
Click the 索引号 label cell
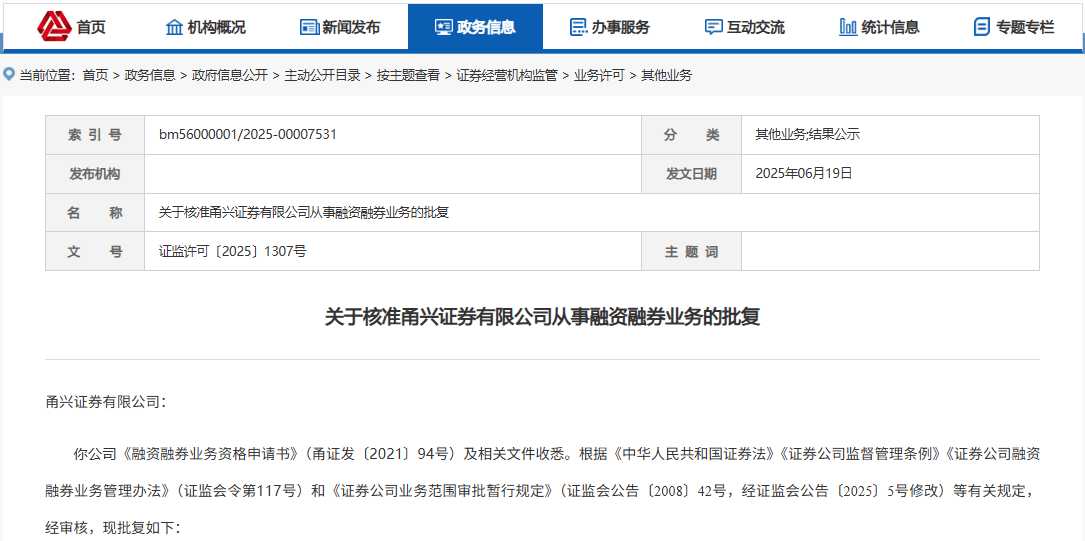pos(95,135)
